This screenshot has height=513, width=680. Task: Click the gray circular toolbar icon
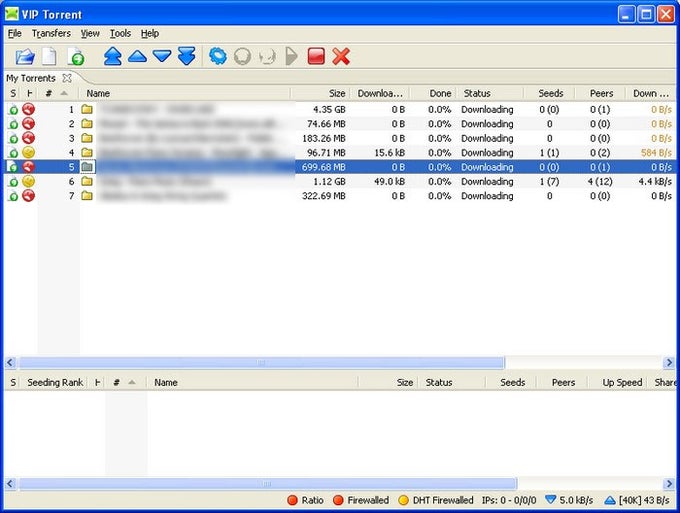[242, 56]
